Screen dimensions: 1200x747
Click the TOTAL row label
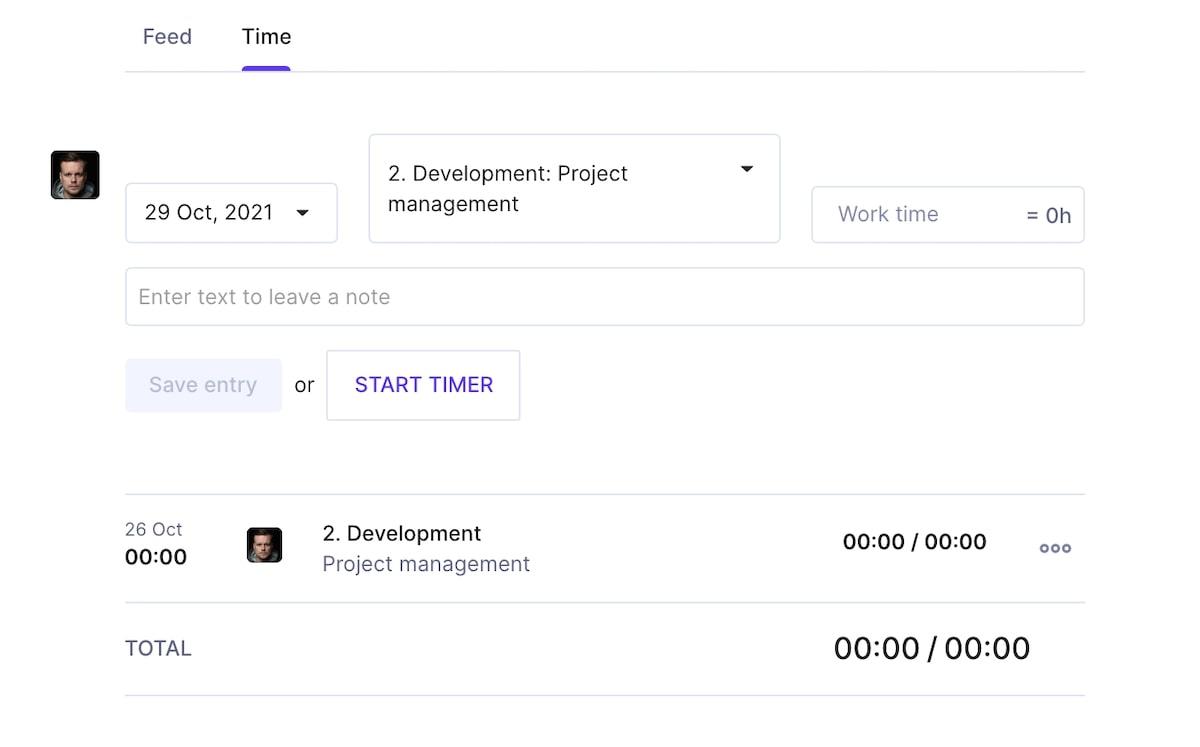coord(158,648)
